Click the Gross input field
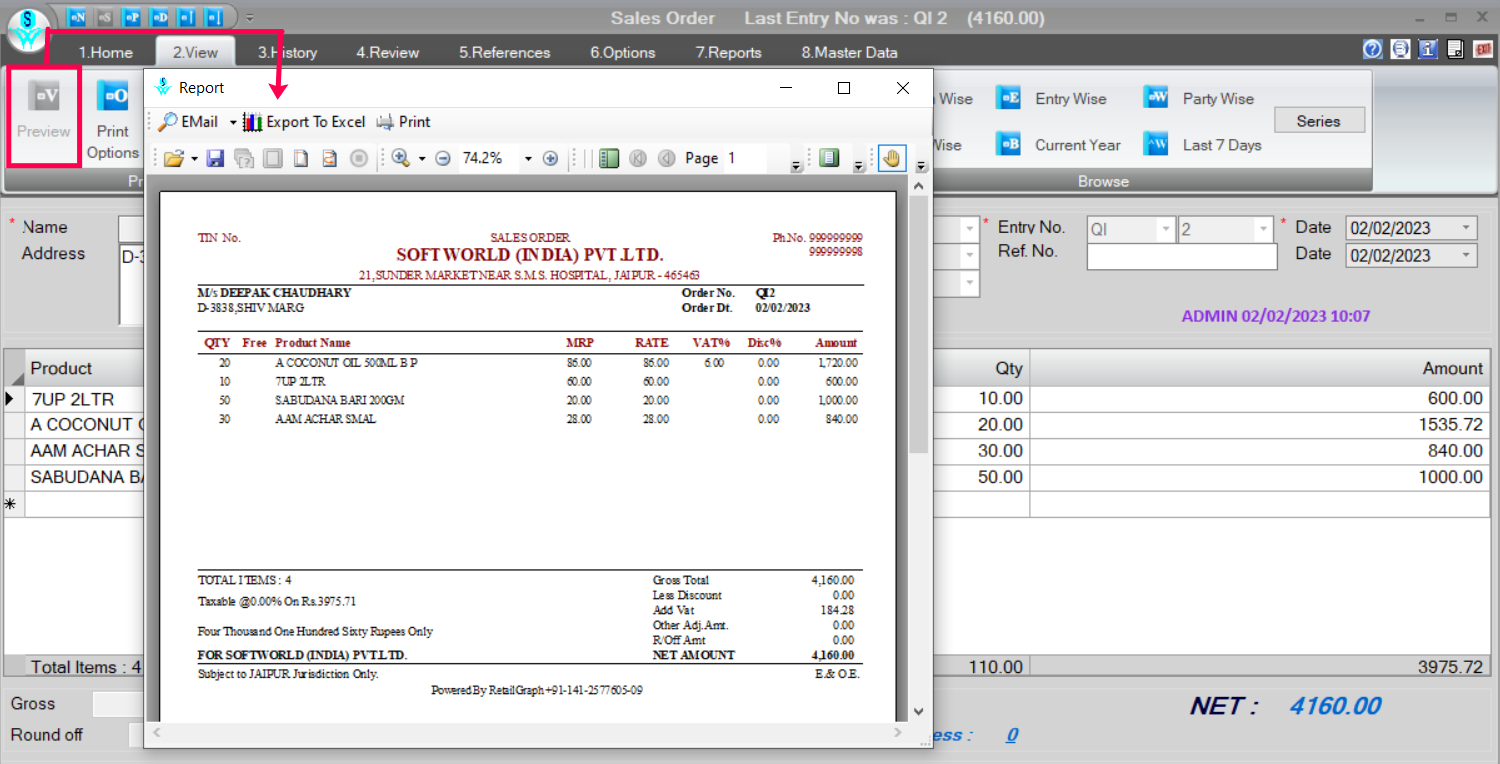The height and width of the screenshot is (764, 1500). tap(118, 704)
